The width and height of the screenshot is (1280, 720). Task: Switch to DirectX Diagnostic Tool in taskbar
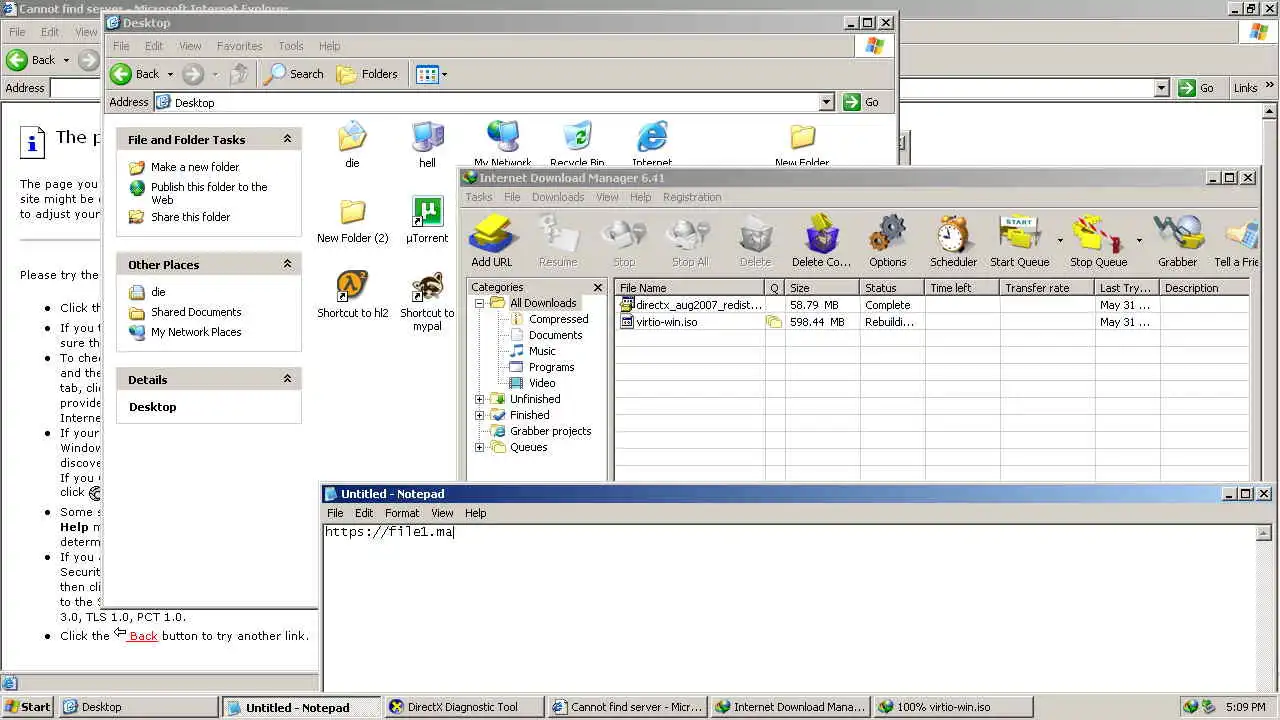(463, 707)
